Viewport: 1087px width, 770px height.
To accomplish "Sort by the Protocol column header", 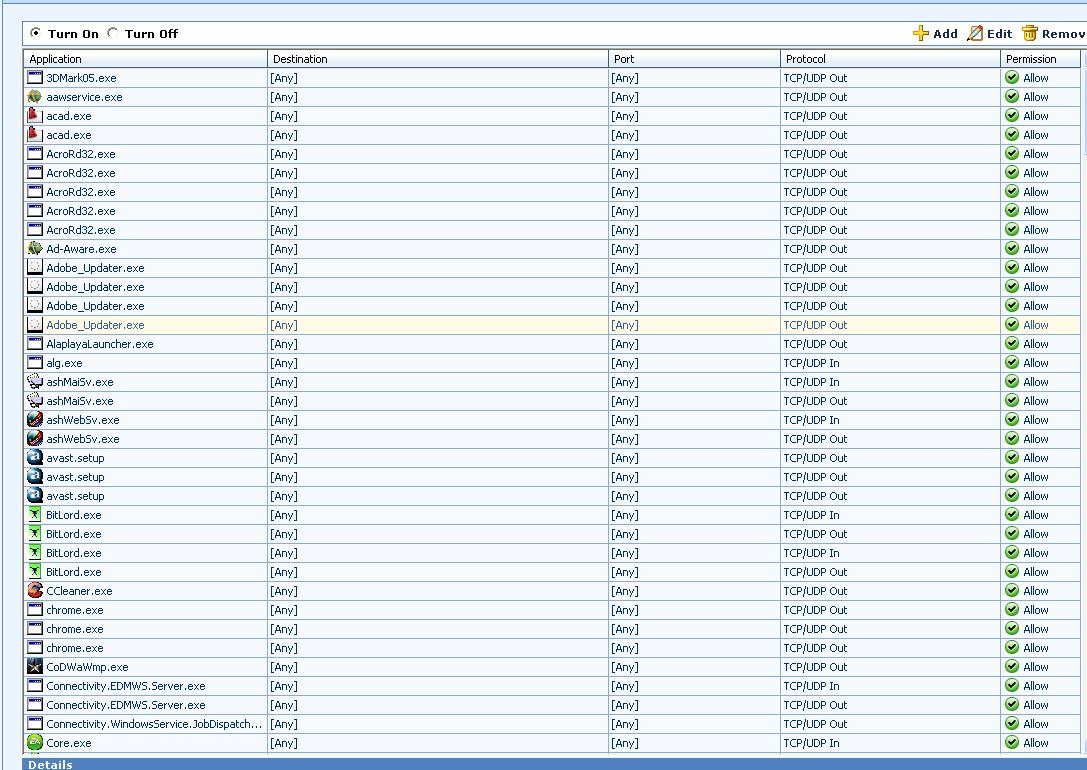I will [x=890, y=59].
